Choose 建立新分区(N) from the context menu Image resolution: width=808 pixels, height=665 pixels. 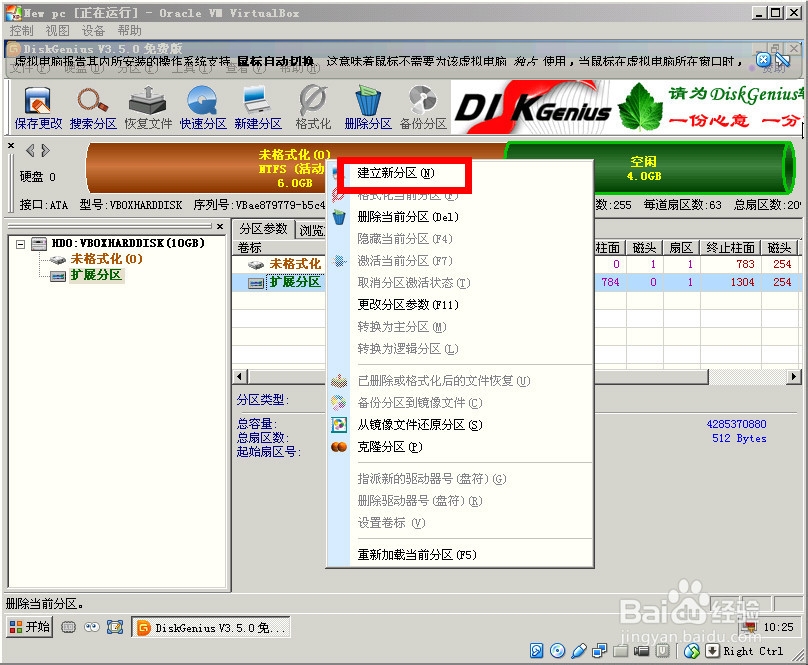(x=396, y=173)
